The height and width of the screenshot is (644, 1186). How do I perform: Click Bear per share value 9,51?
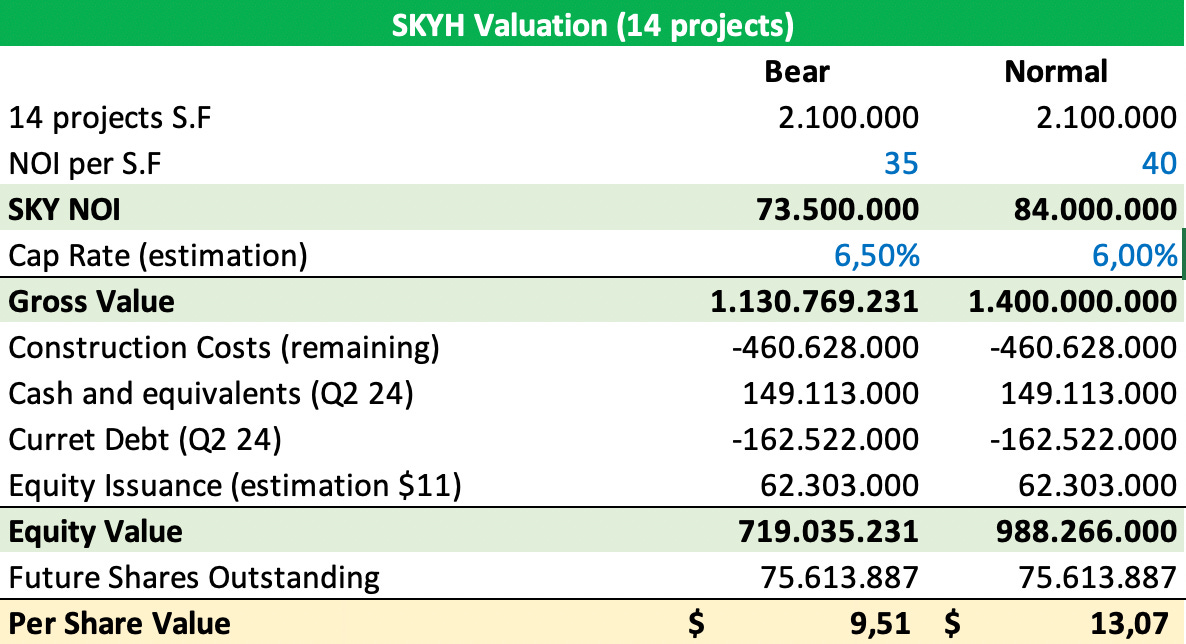click(x=880, y=624)
